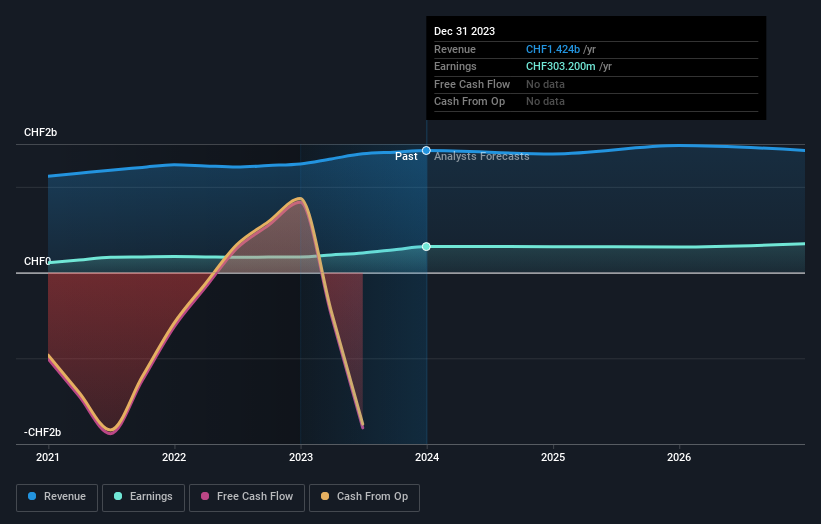Viewport: 821px width, 524px height.
Task: Click the 2024 x-axis label
Action: 427,458
